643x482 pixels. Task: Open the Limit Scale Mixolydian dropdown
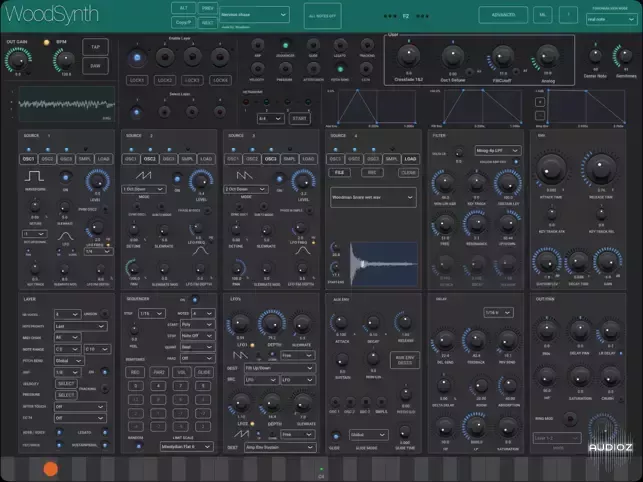coord(186,446)
